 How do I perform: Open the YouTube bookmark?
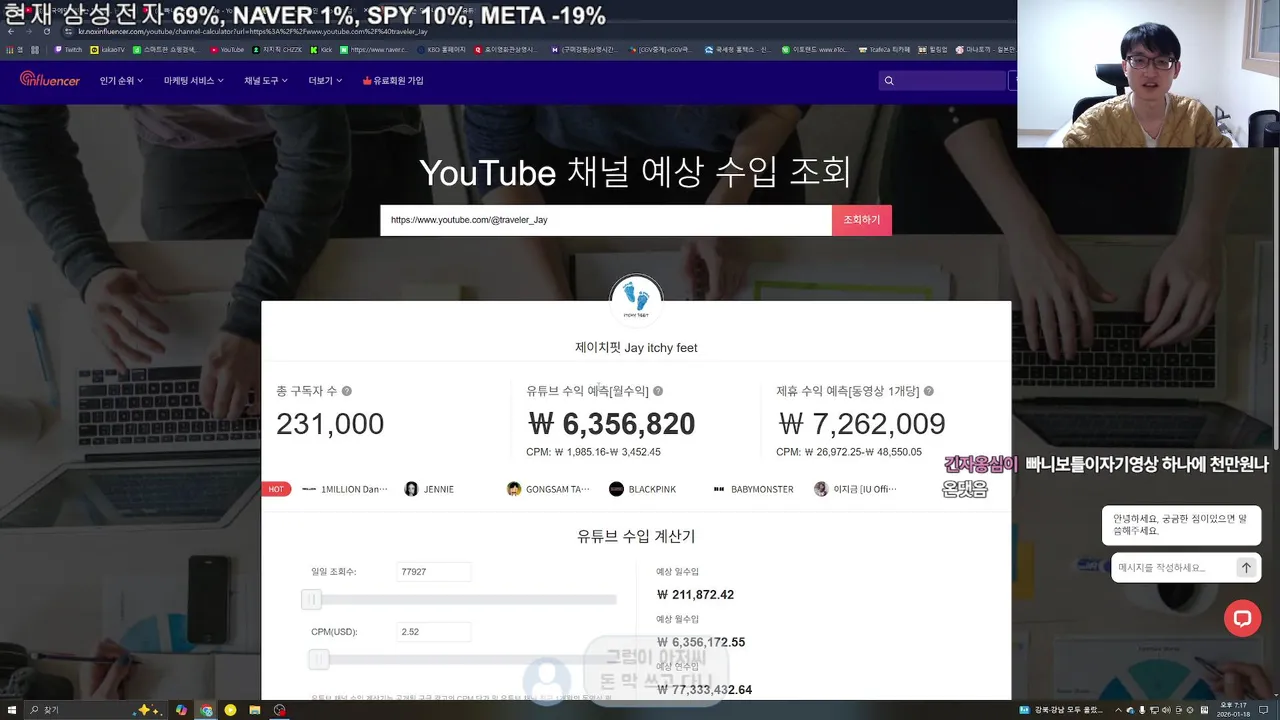coord(227,49)
